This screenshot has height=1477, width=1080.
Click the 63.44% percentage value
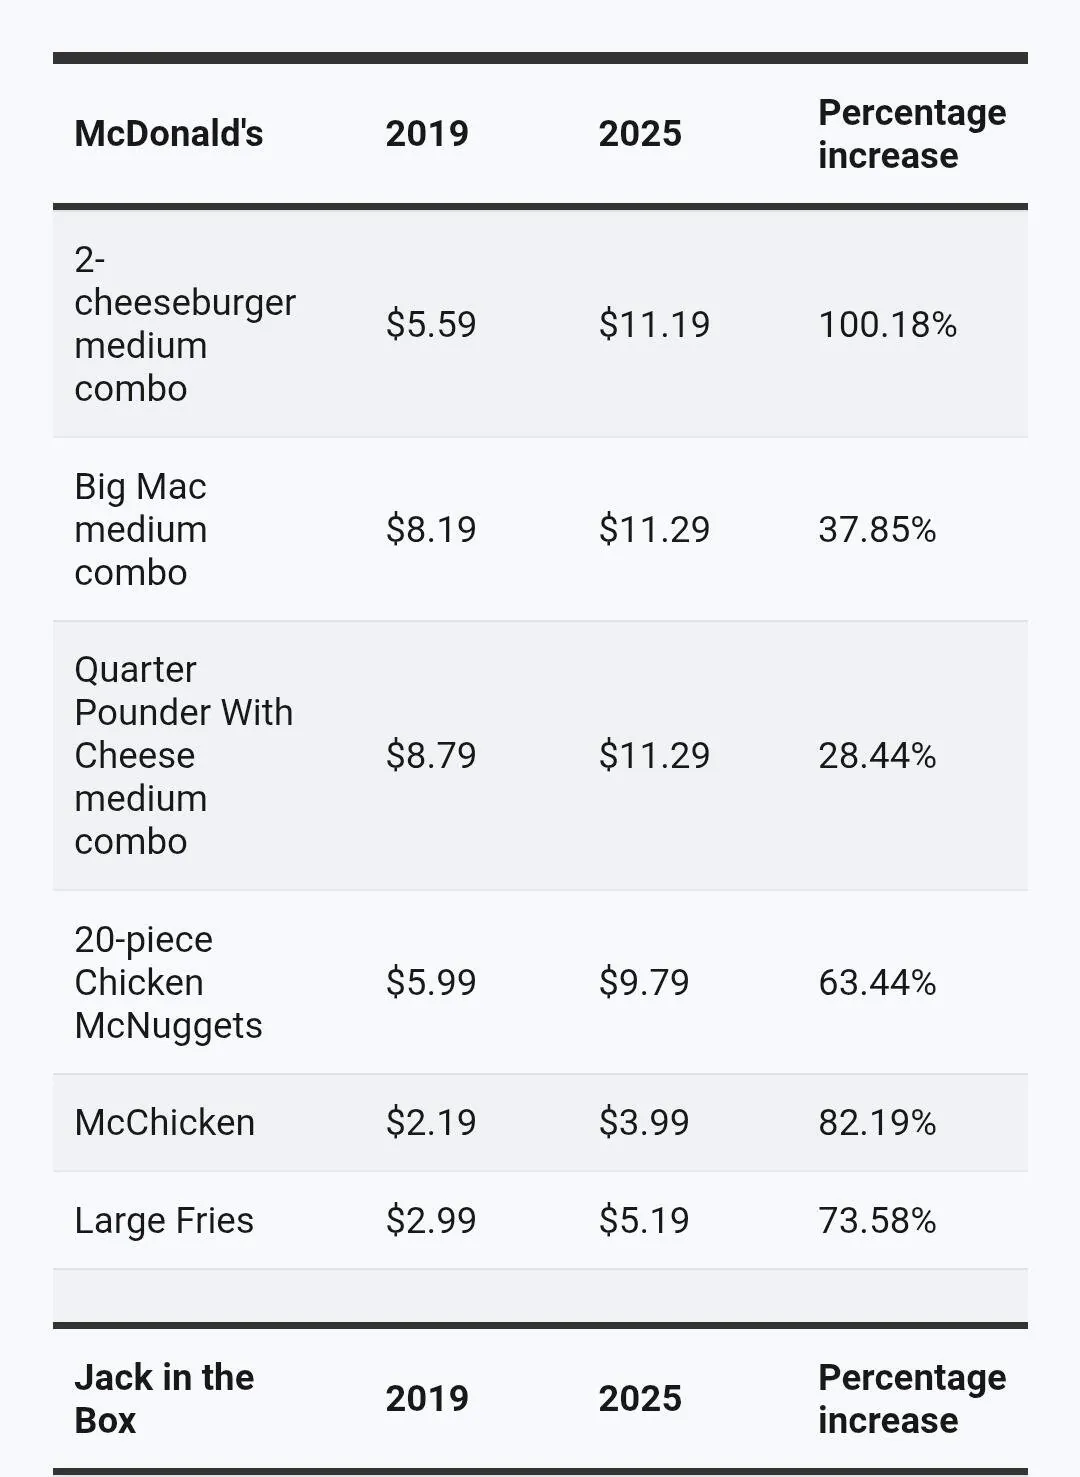[877, 982]
